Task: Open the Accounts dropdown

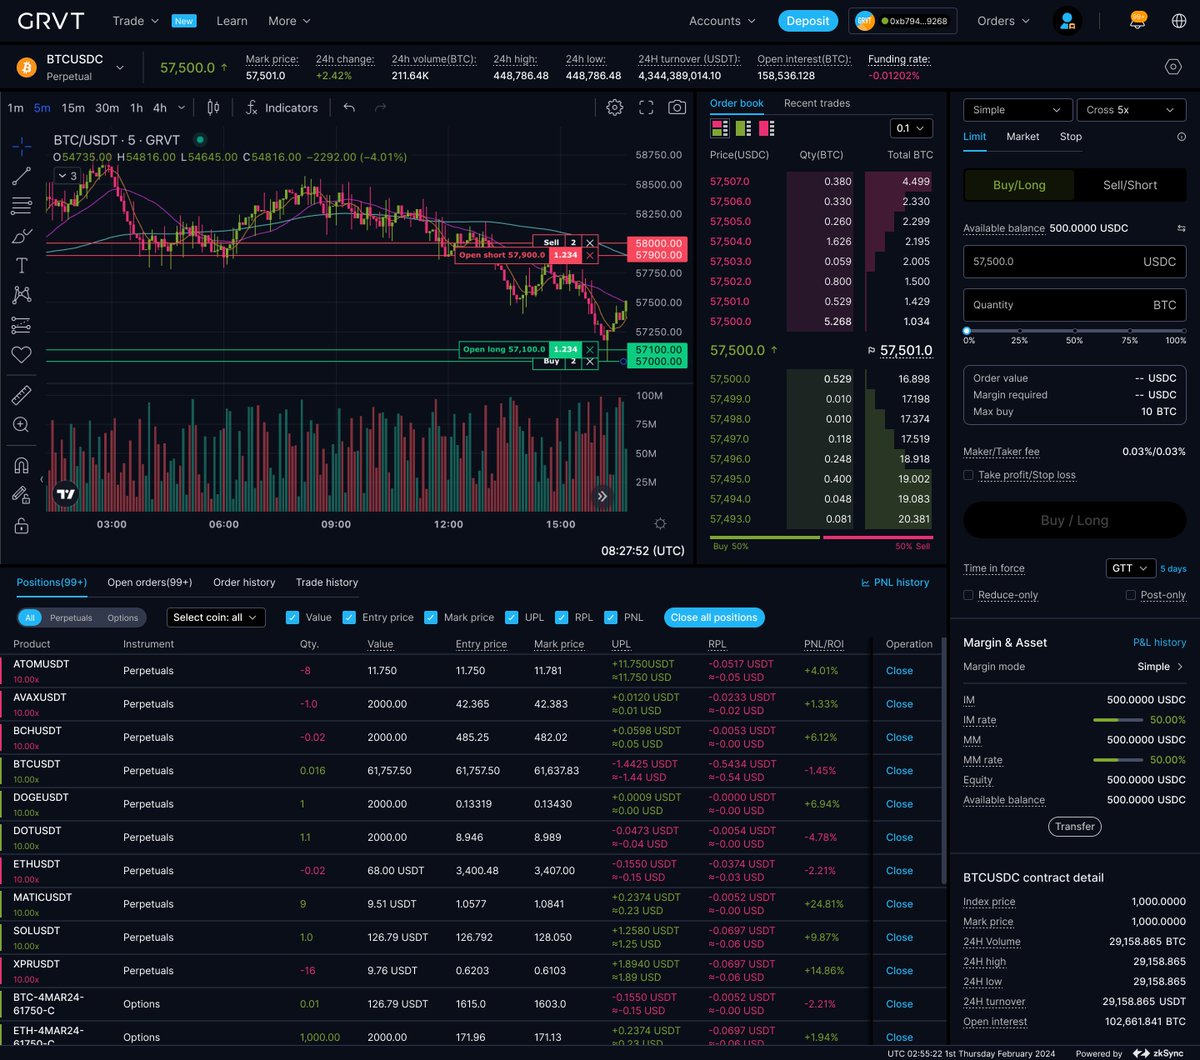Action: 723,21
